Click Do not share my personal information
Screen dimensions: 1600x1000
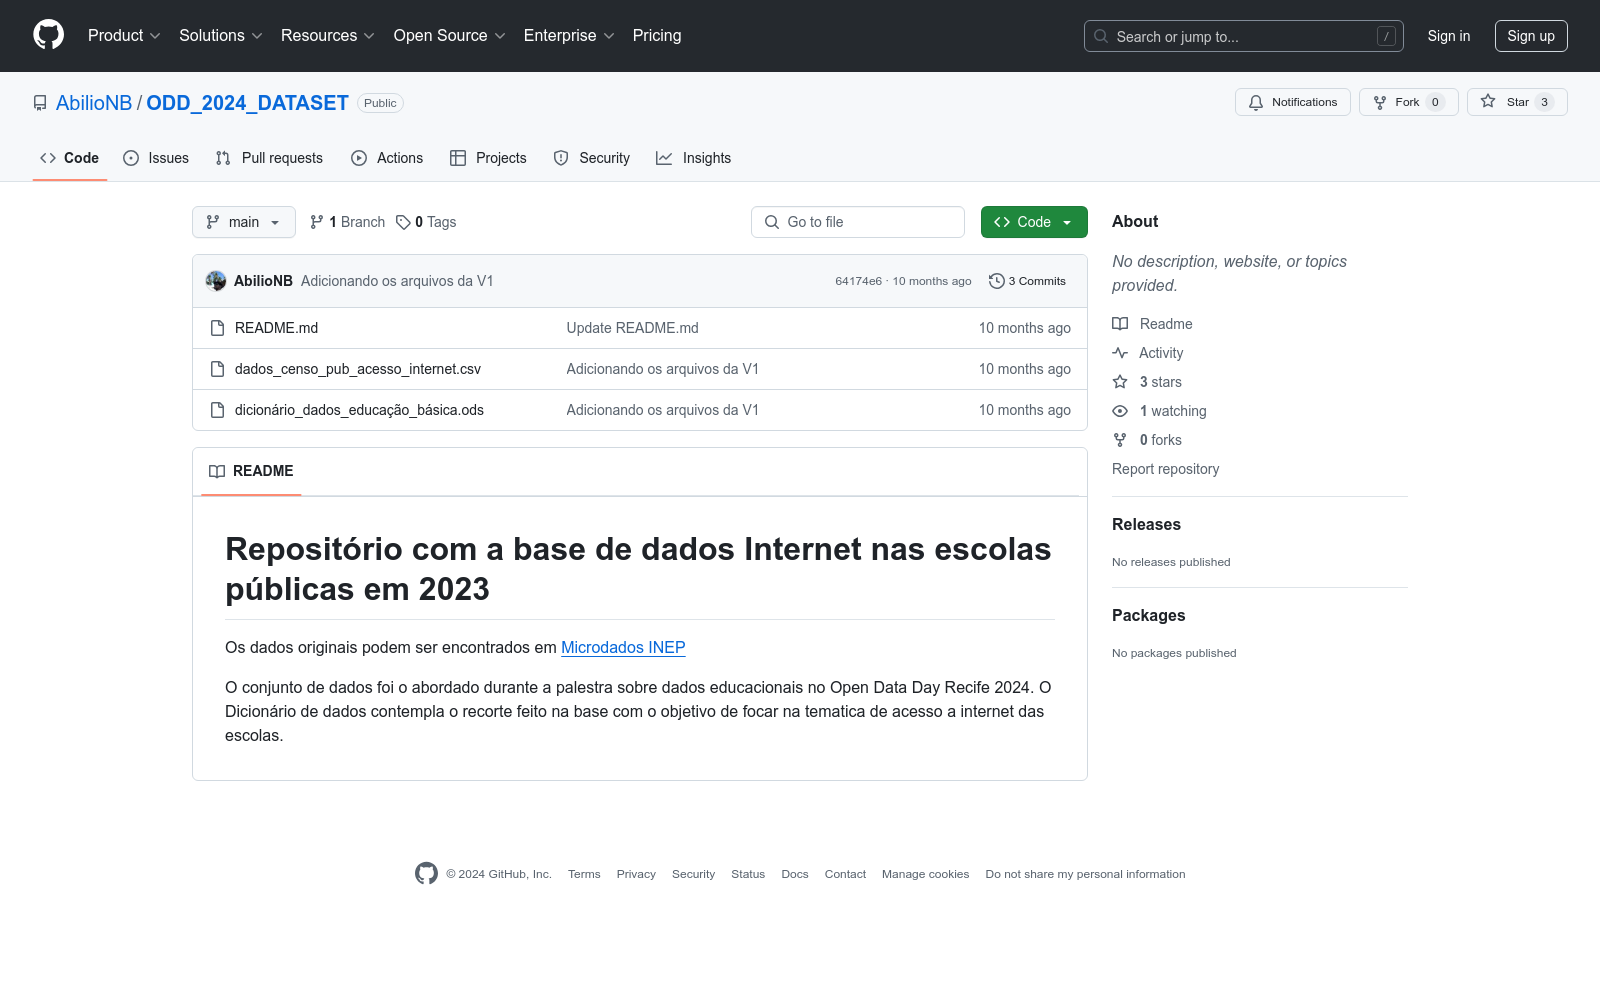[1085, 874]
